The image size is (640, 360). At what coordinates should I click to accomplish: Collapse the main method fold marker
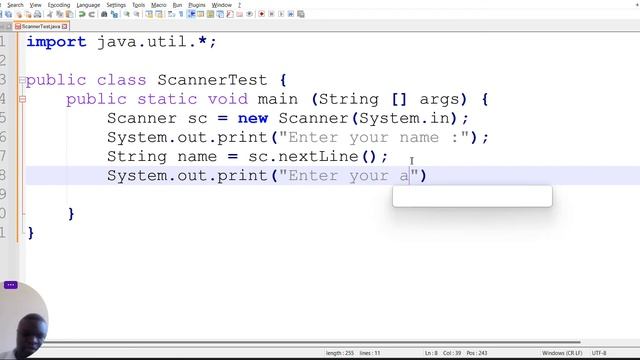[x=22, y=99]
